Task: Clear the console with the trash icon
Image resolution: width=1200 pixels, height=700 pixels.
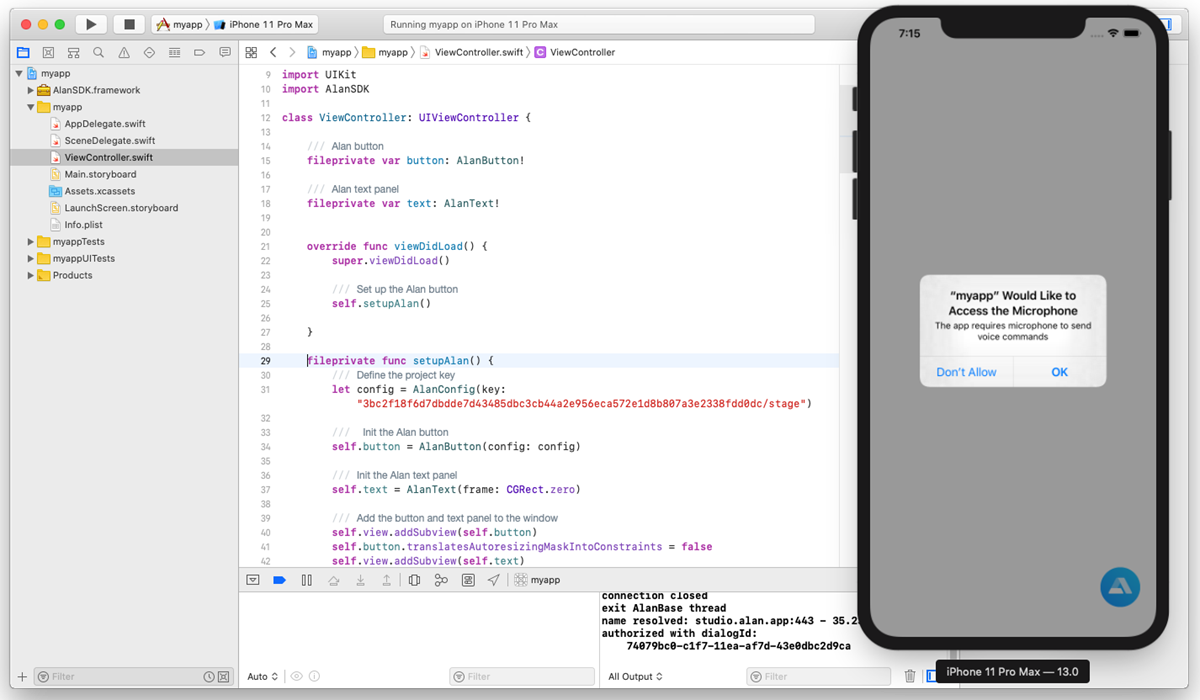Action: [x=911, y=676]
